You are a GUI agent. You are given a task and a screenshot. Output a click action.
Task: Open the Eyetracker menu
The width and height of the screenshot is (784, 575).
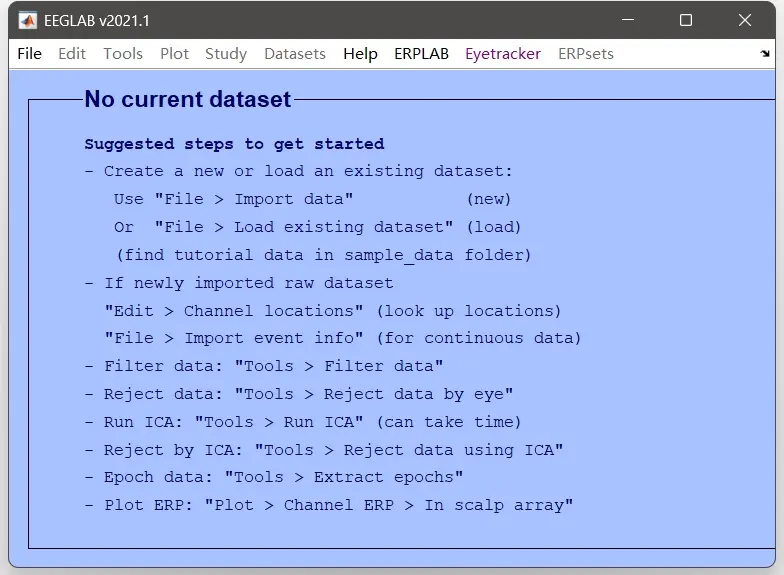502,54
